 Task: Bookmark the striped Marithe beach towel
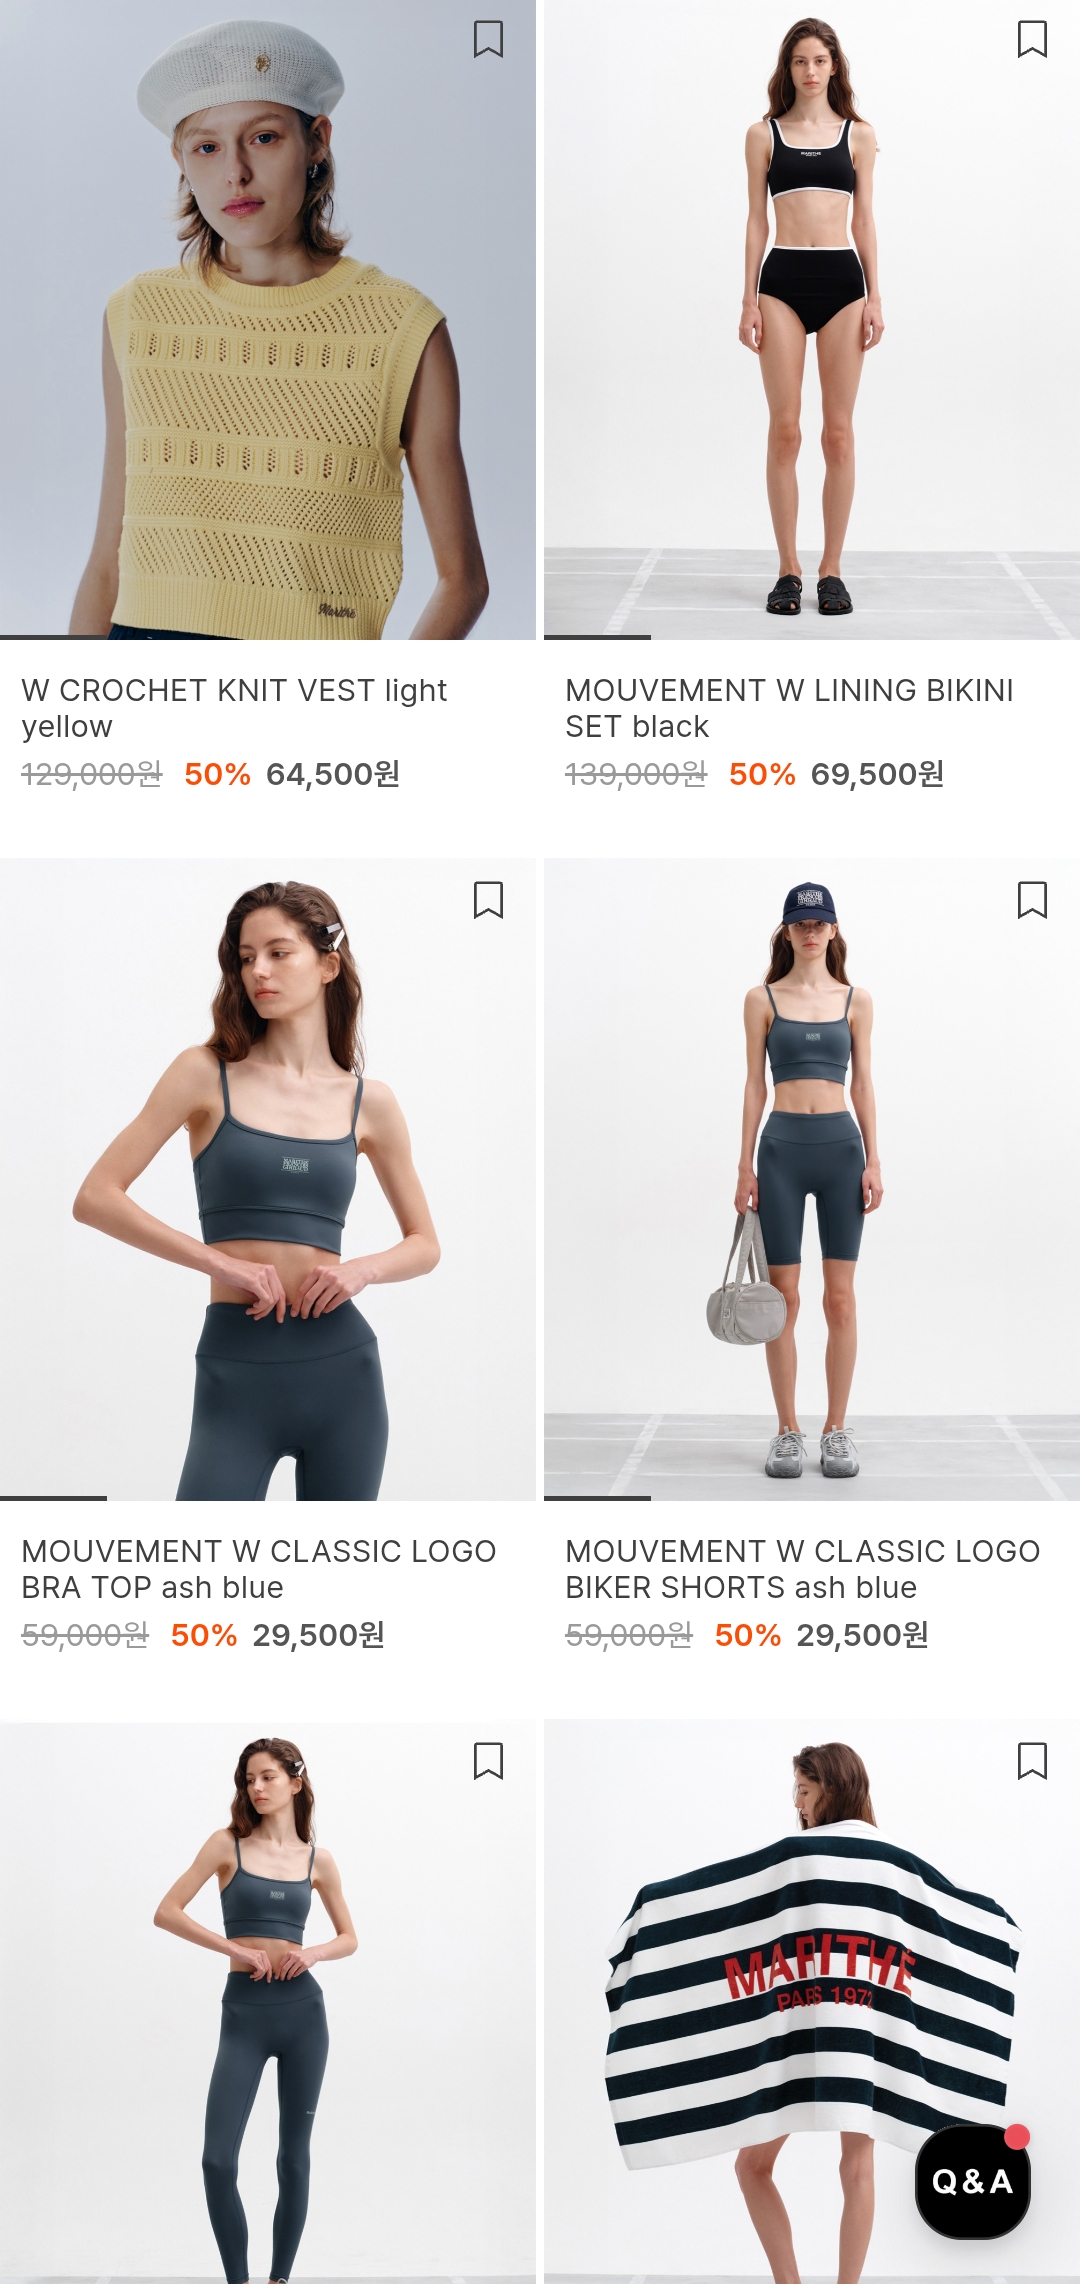tap(1032, 1761)
